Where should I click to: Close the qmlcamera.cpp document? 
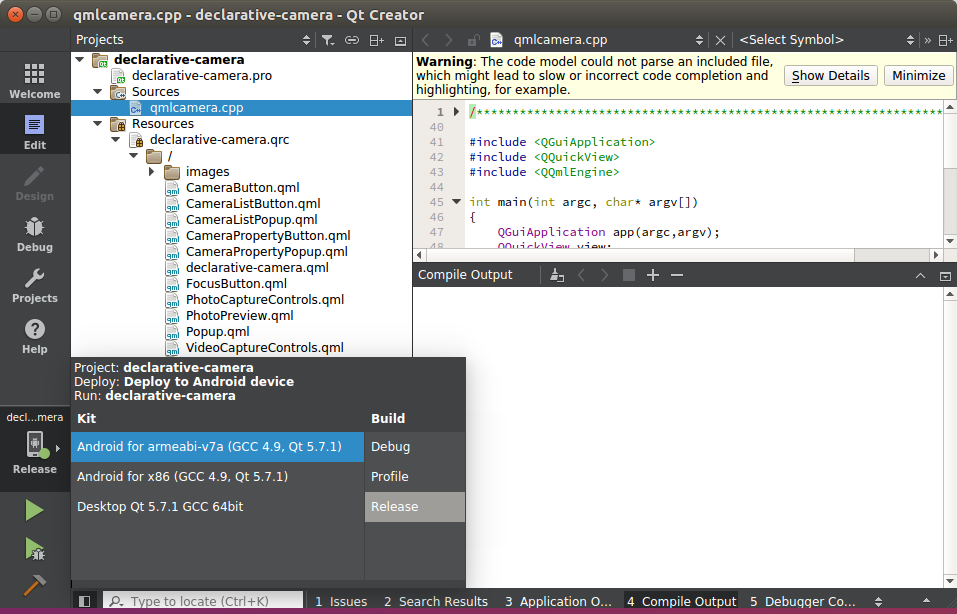click(x=720, y=40)
